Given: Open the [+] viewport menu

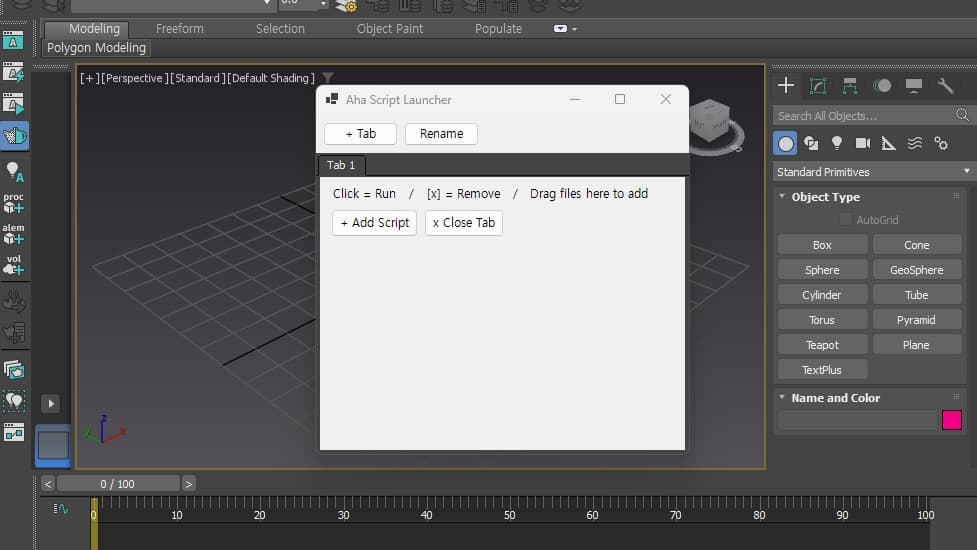Looking at the screenshot, I should [89, 78].
